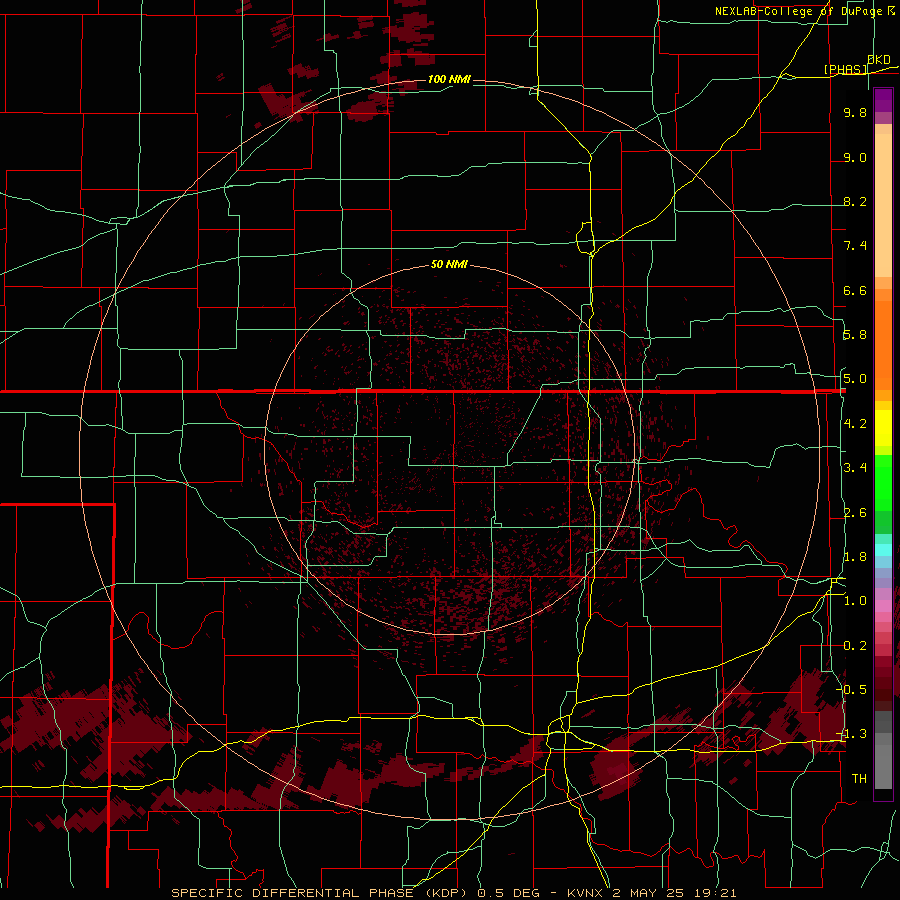Click the 8.2 value on the color scale
The height and width of the screenshot is (900, 900).
(855, 202)
